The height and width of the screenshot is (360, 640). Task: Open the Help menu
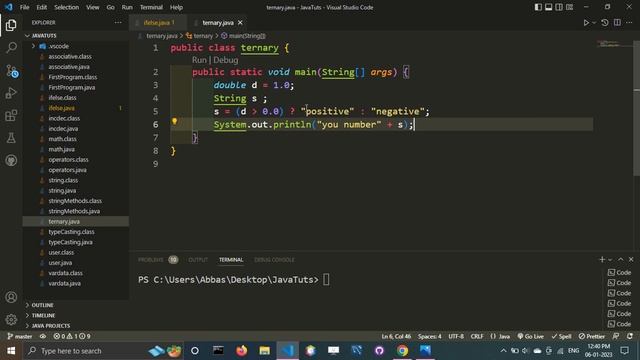click(x=176, y=7)
